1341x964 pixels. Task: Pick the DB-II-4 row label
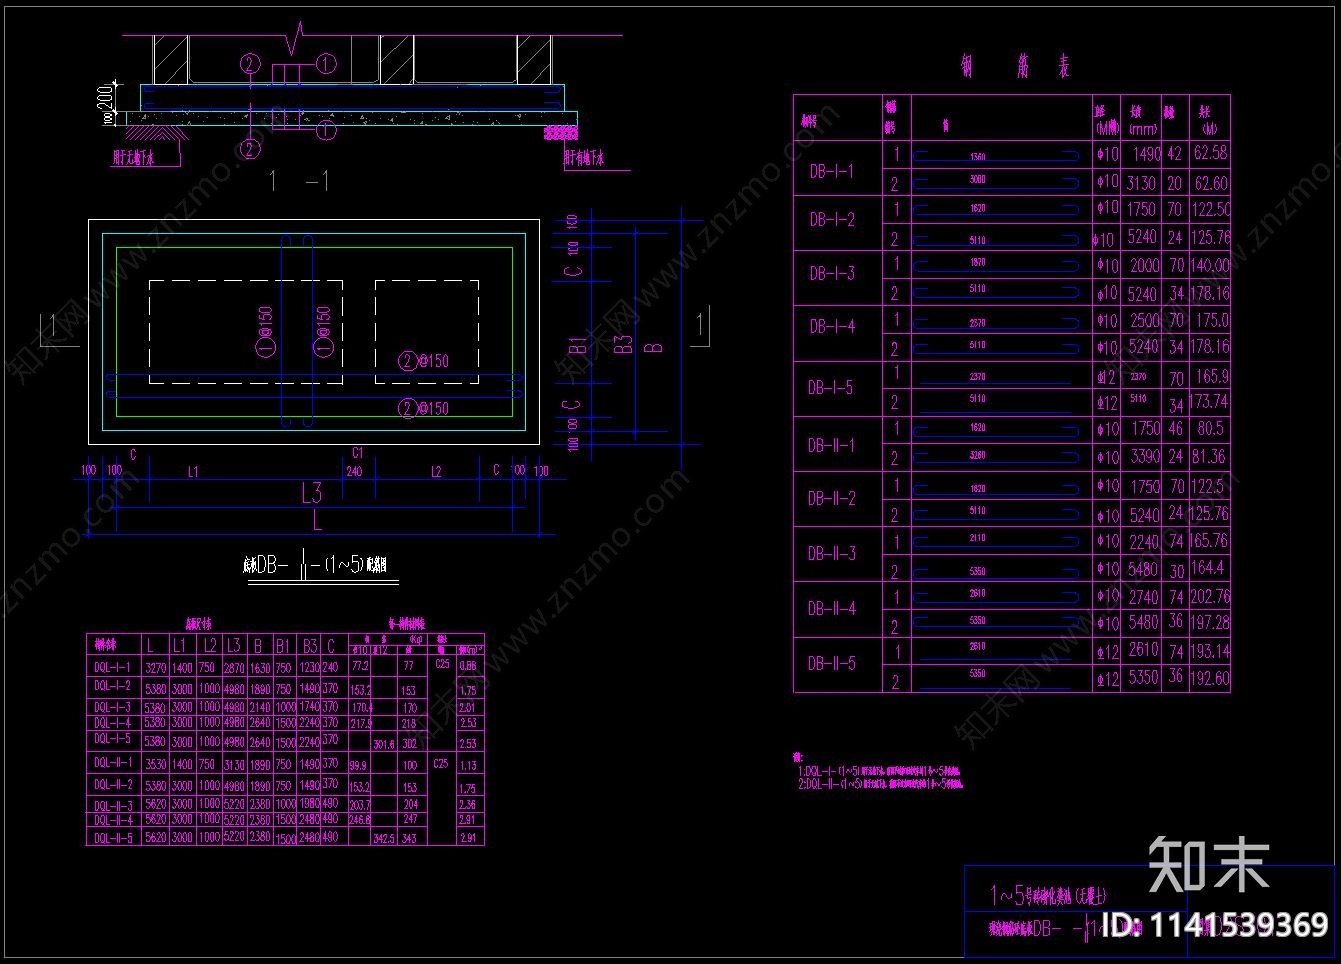(x=832, y=608)
